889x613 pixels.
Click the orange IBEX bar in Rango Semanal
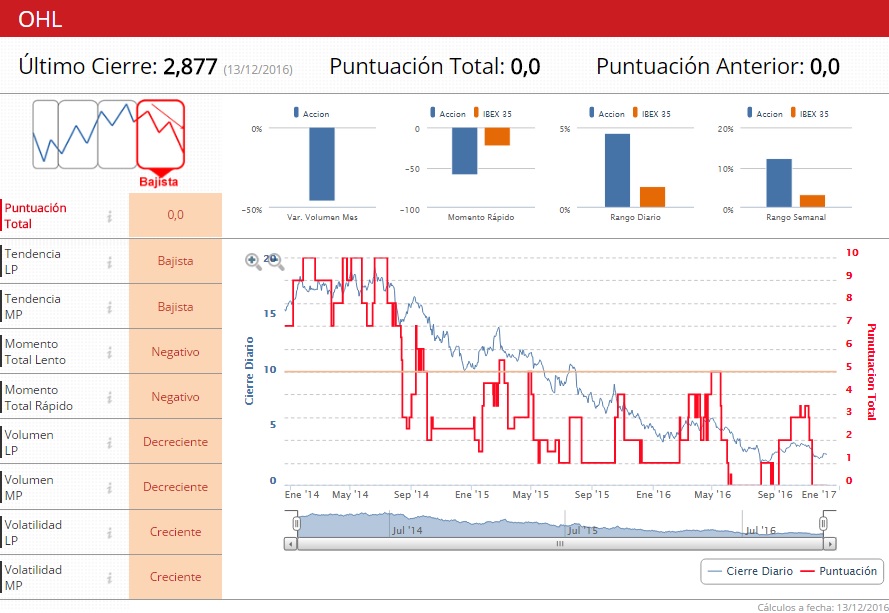812,201
